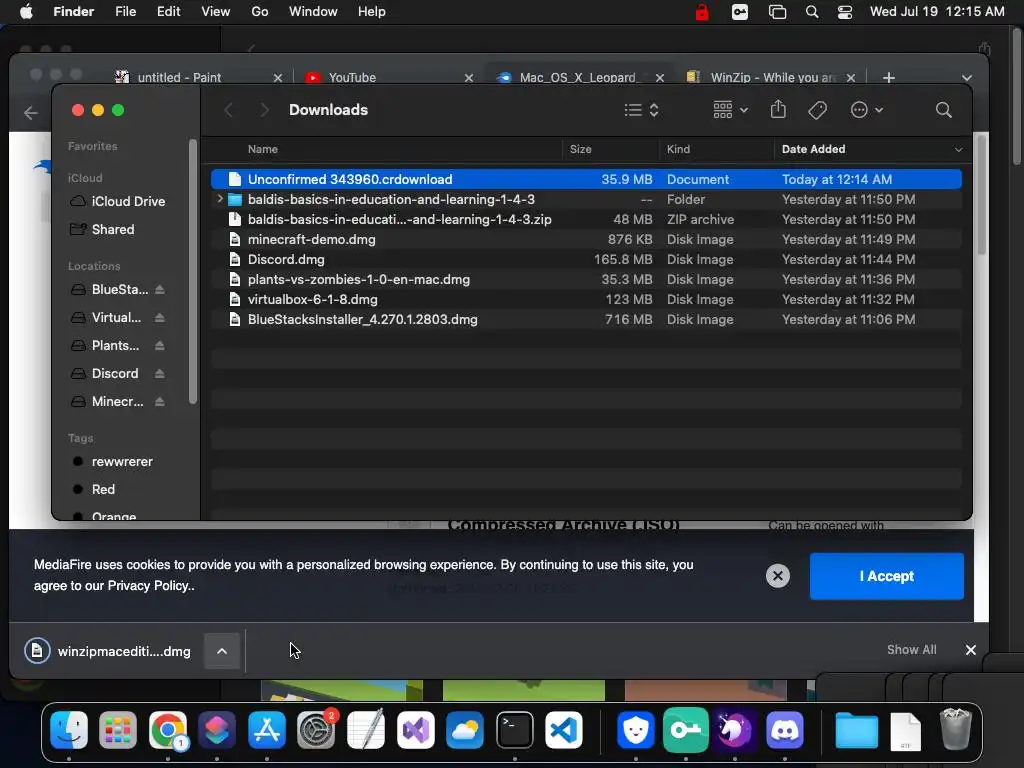Launch Google Chrome from the Dock
This screenshot has height=768, width=1024.
click(168, 729)
